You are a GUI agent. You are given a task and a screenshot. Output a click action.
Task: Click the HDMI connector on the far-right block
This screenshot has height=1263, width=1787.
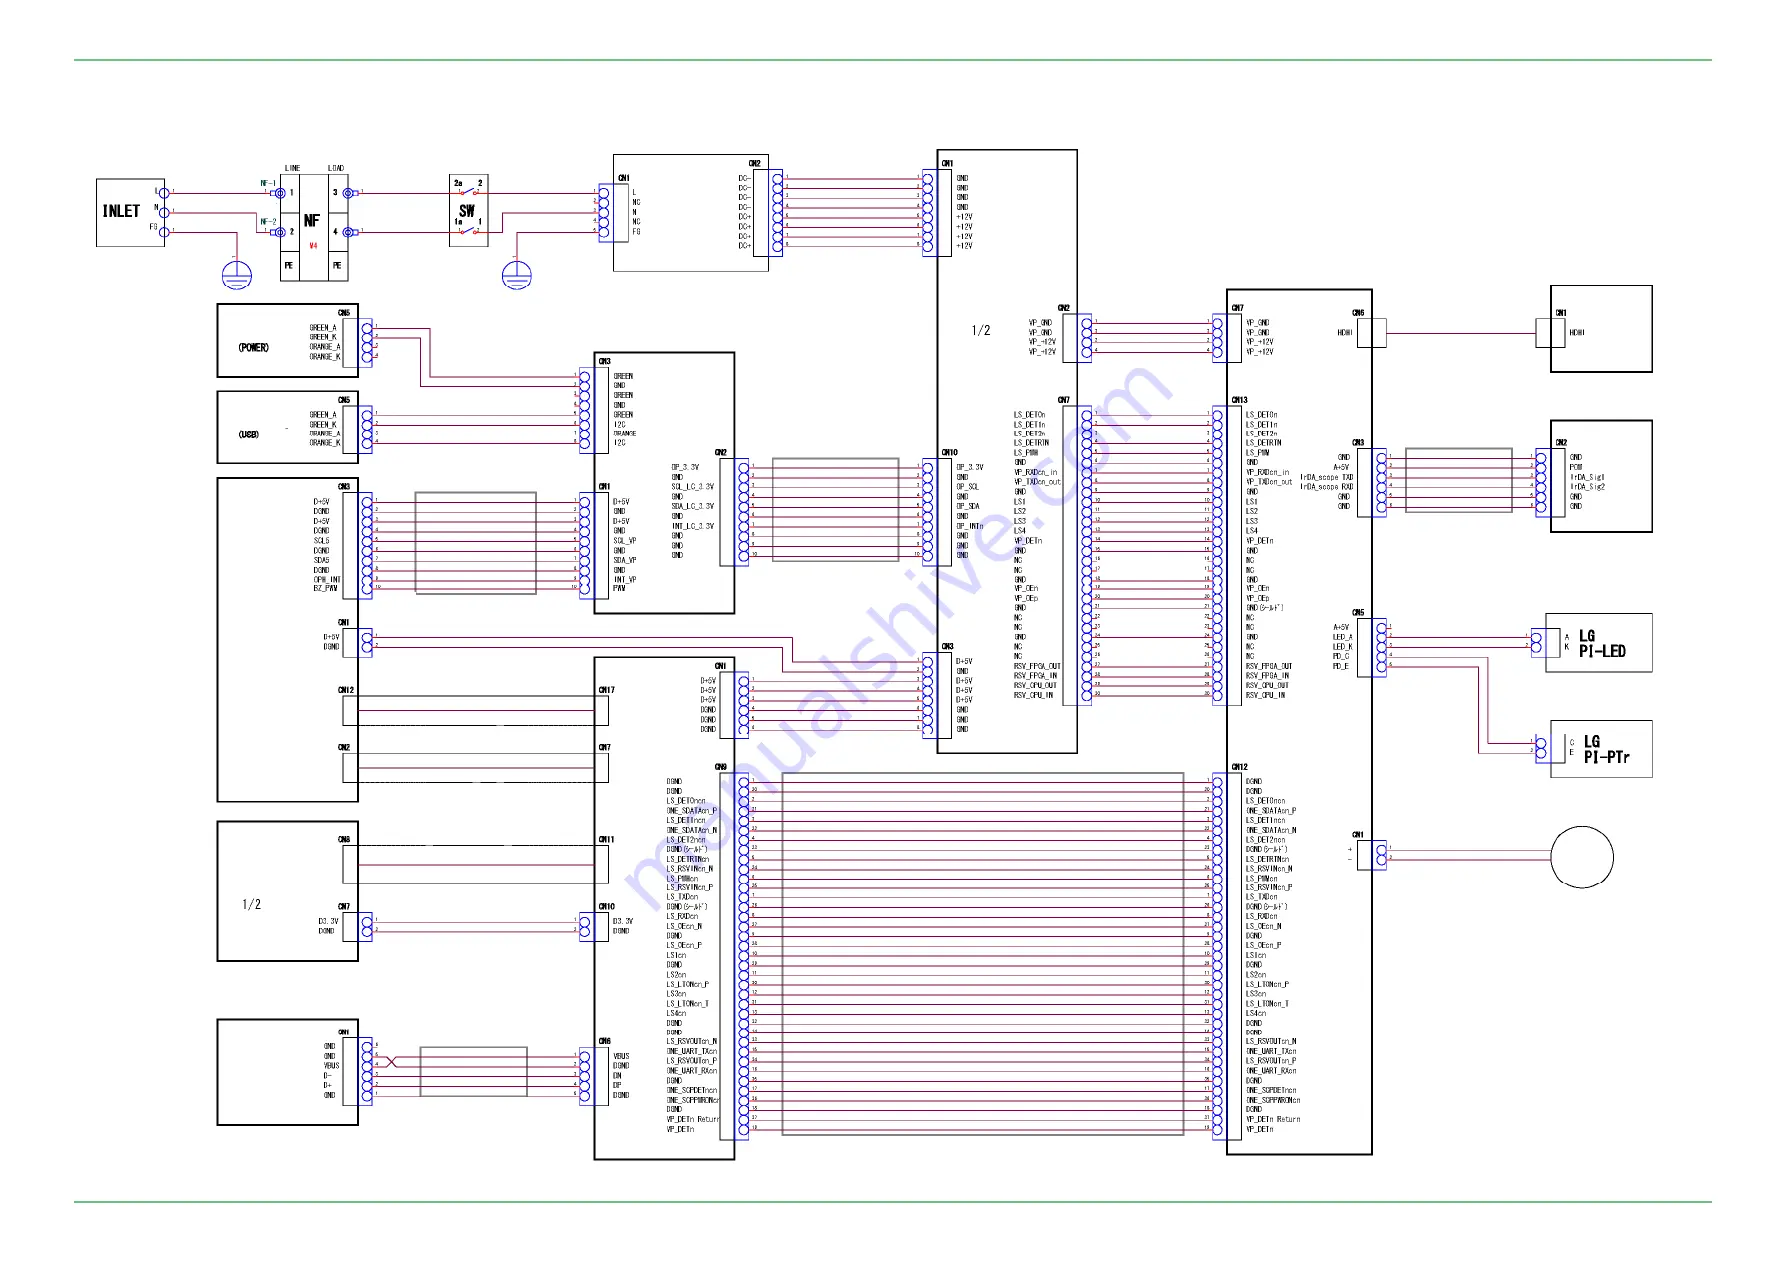click(1550, 333)
